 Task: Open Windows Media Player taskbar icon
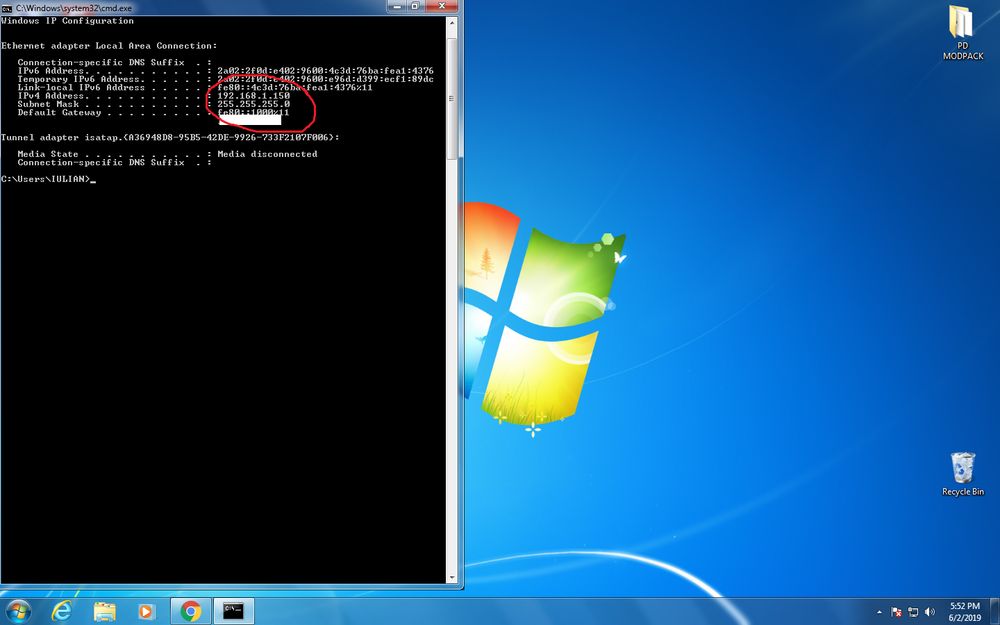(x=146, y=612)
